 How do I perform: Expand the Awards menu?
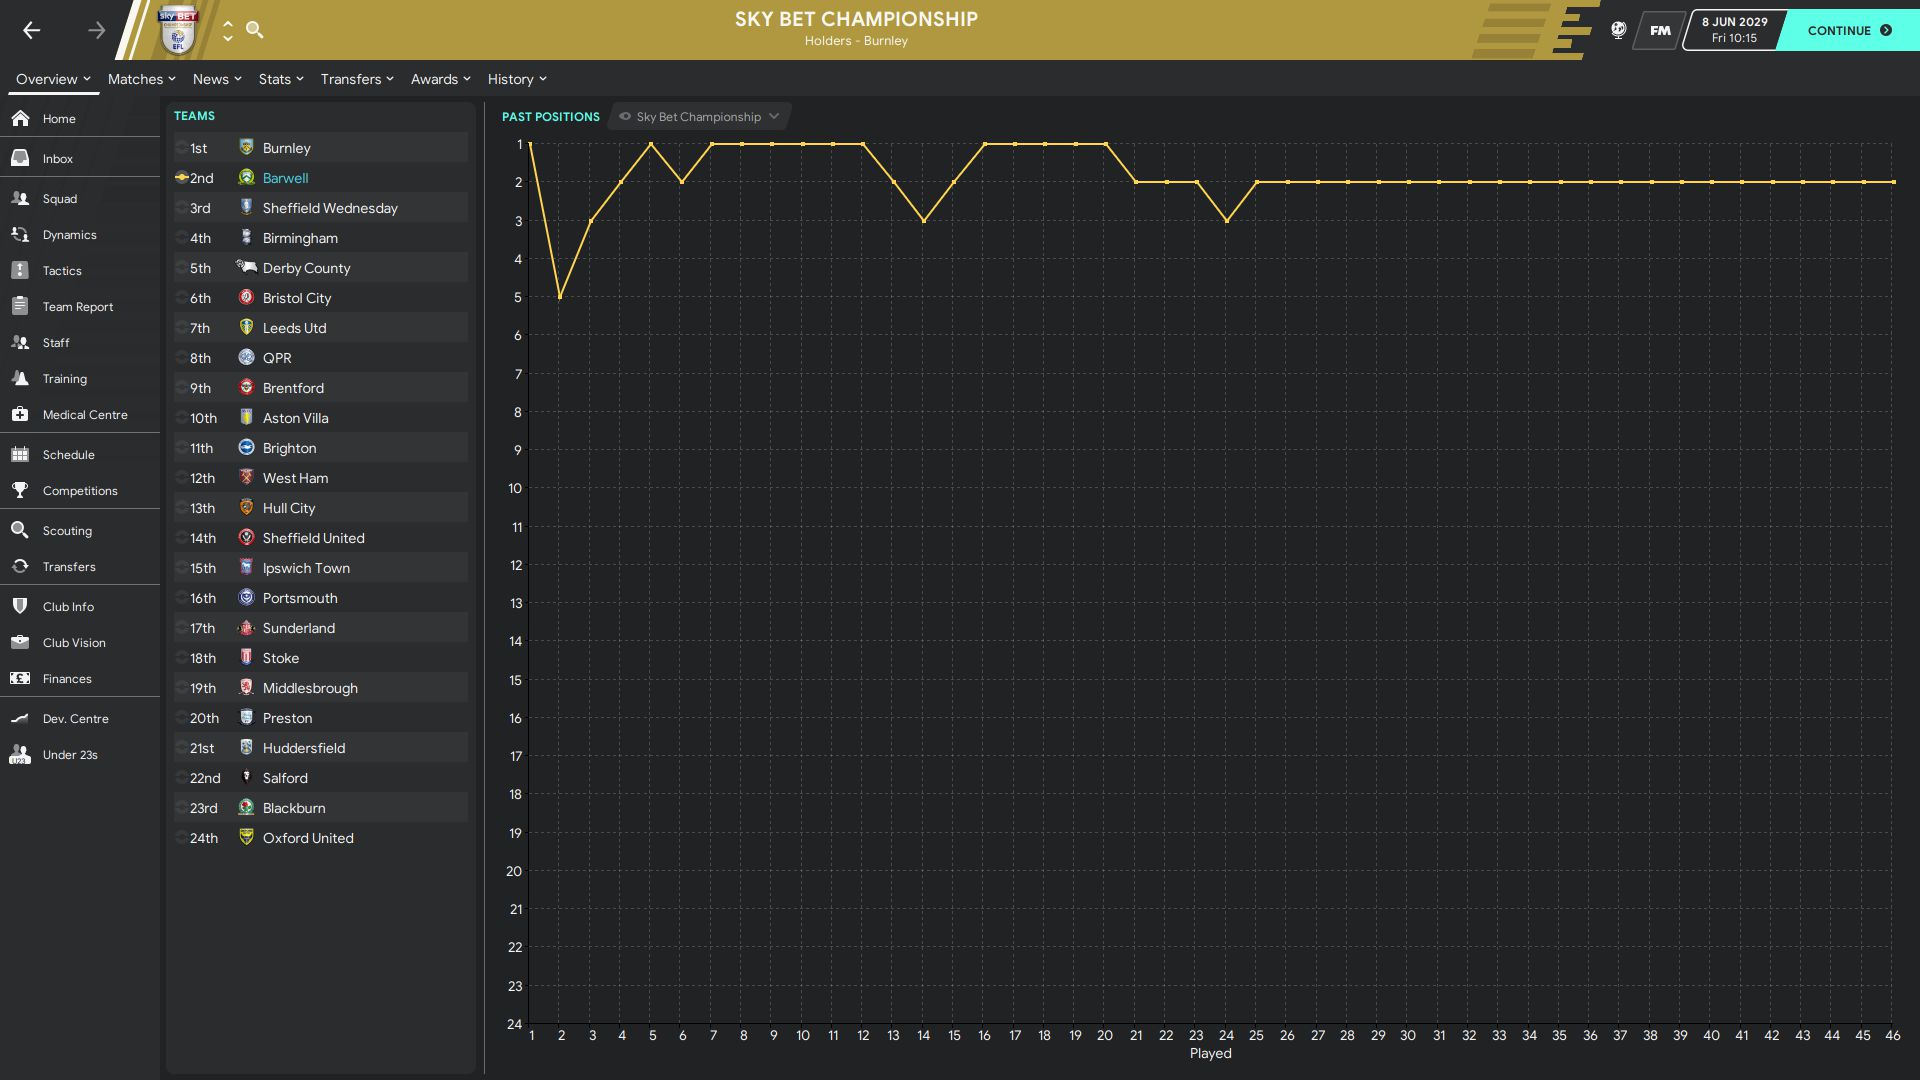[440, 79]
